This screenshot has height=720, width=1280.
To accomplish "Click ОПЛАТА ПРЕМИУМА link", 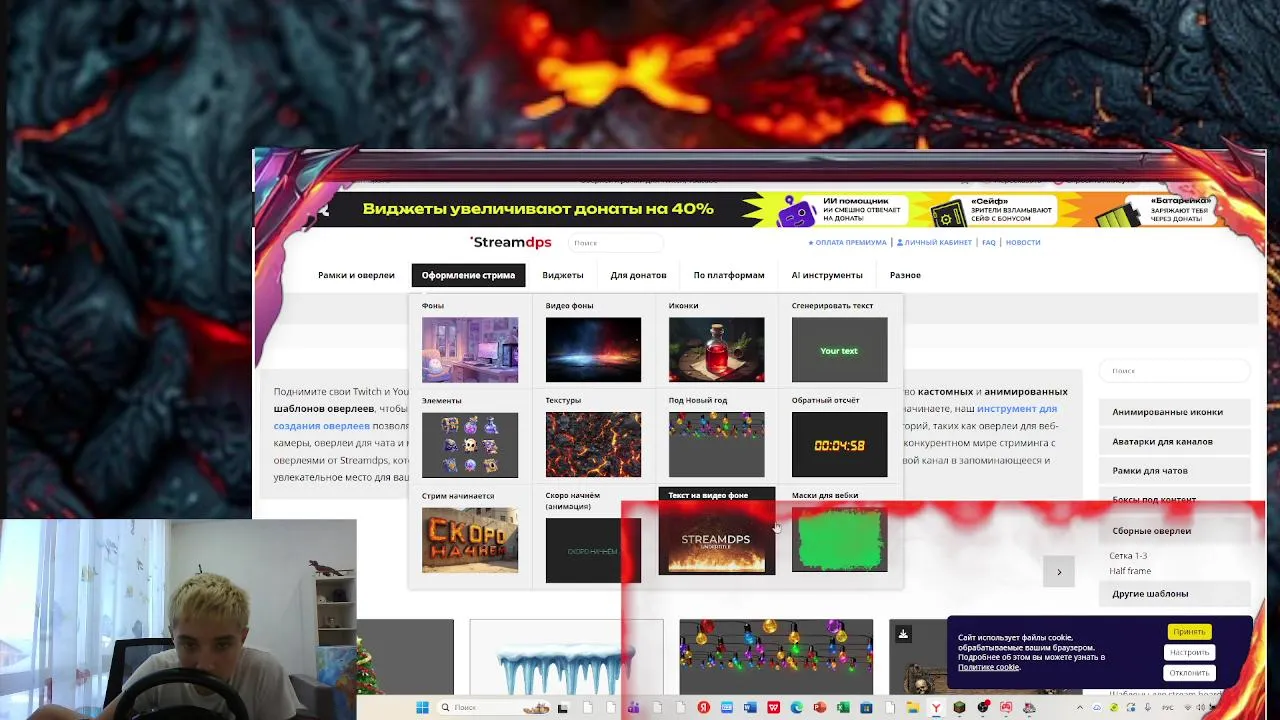I will [847, 242].
